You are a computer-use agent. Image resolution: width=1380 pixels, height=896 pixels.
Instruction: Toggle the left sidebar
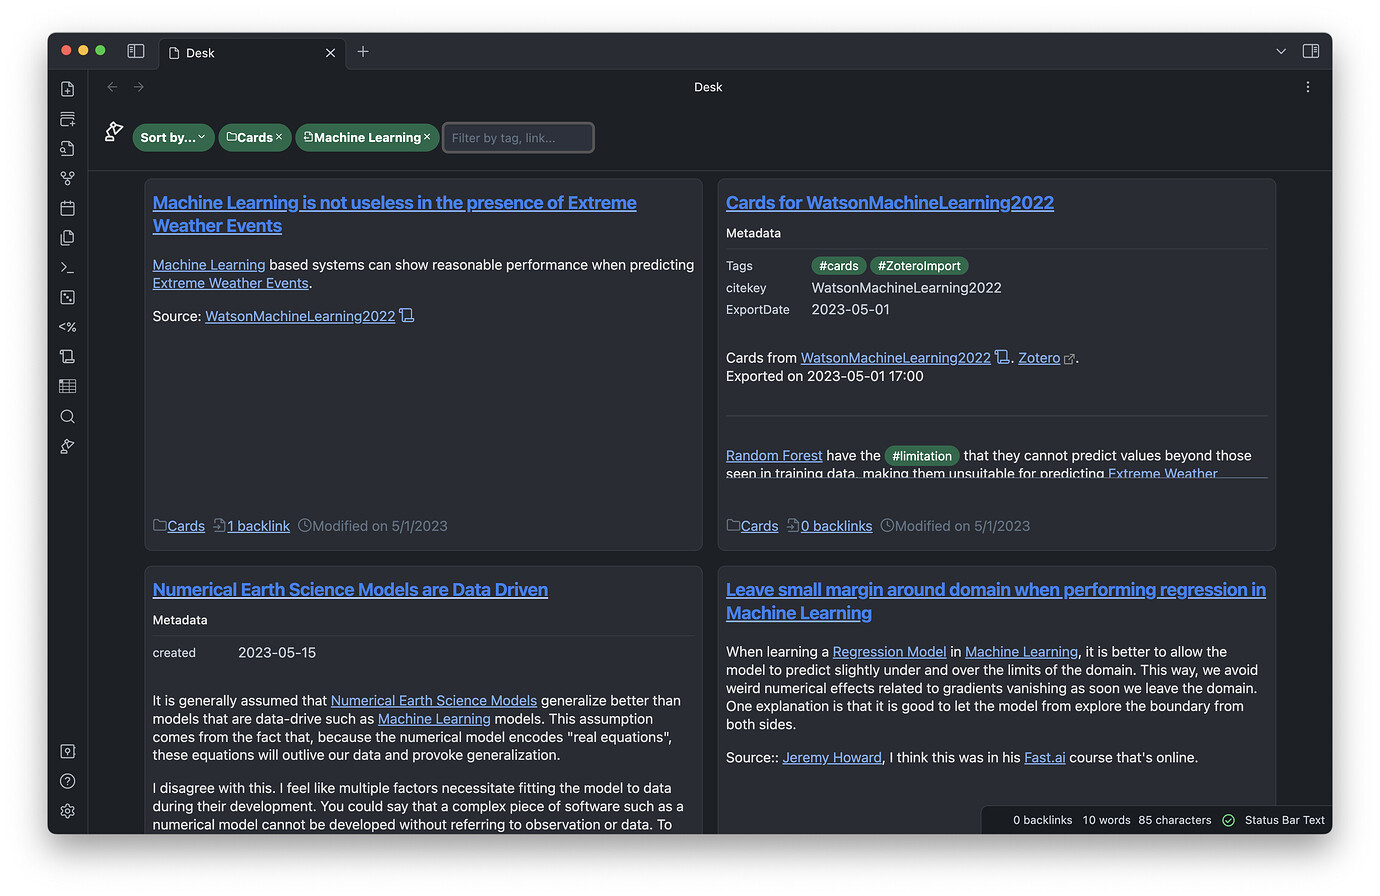136,51
